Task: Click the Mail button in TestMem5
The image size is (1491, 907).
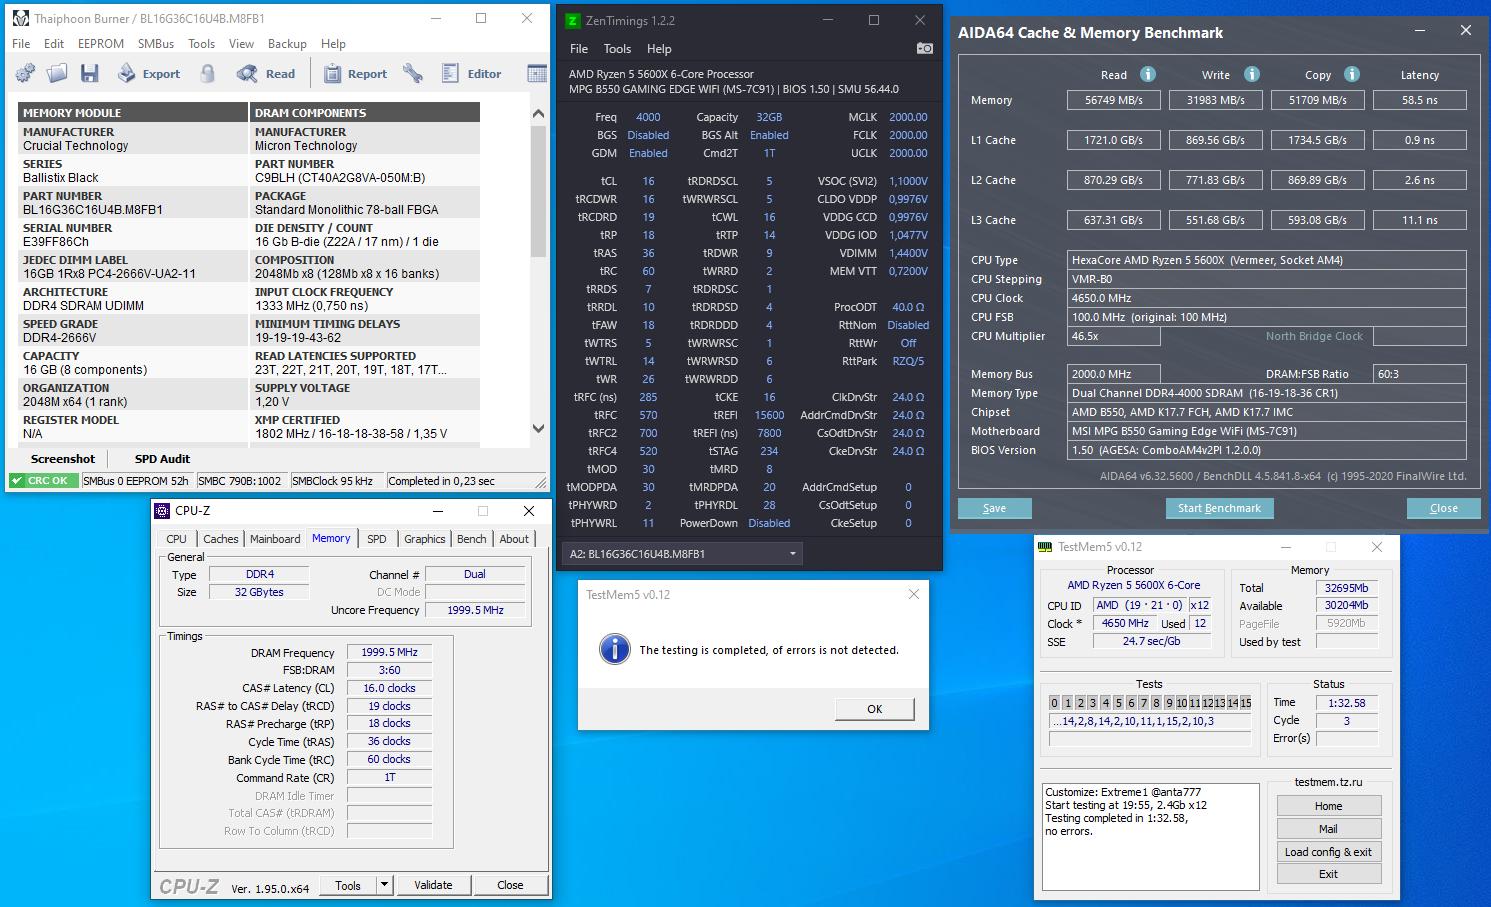Action: tap(1329, 829)
